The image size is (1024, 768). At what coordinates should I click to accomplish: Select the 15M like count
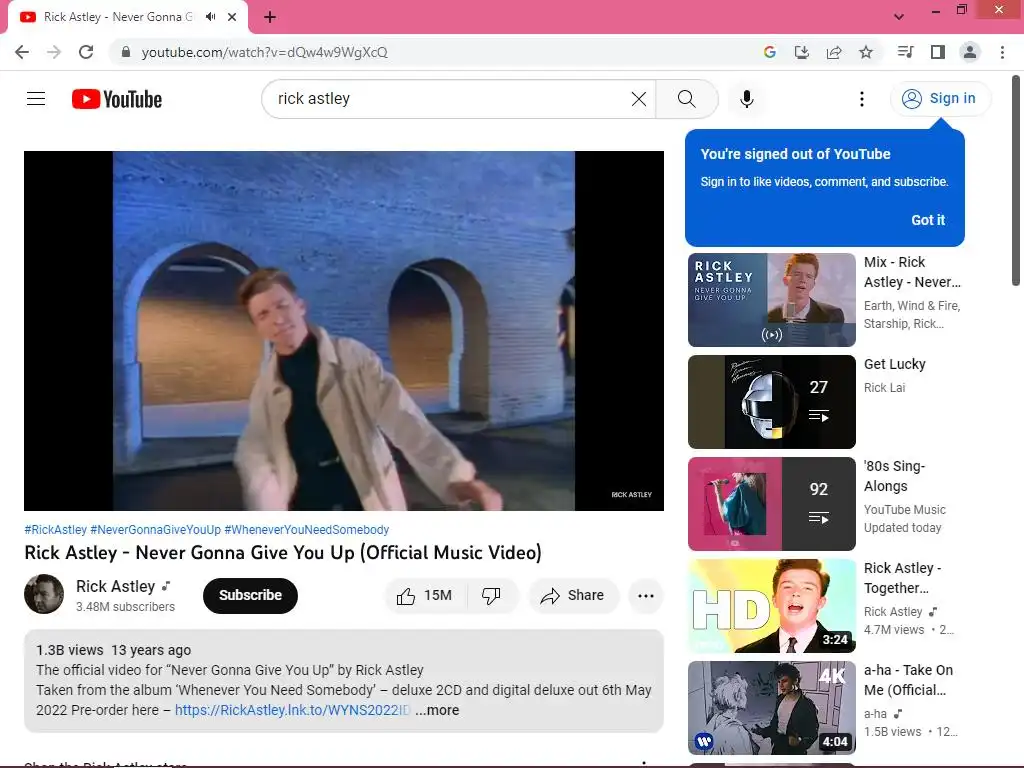point(438,596)
